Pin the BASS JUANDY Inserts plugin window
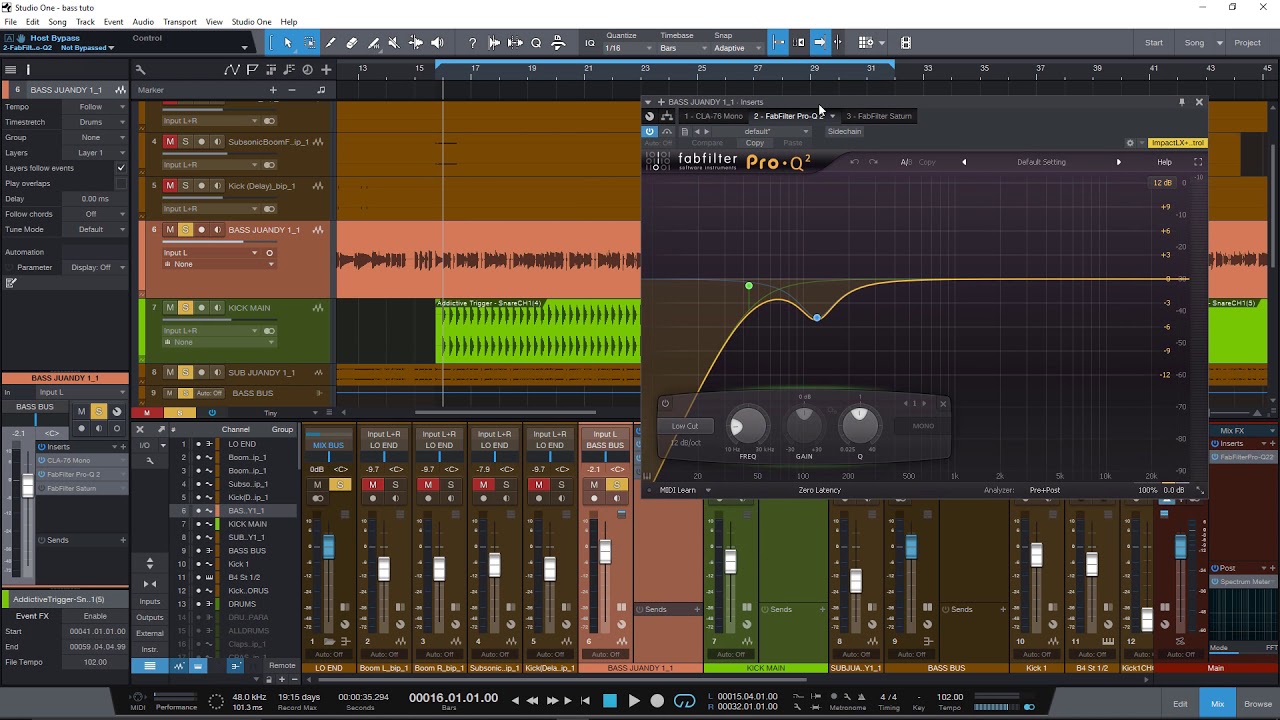Viewport: 1280px width, 720px height. tap(1182, 102)
